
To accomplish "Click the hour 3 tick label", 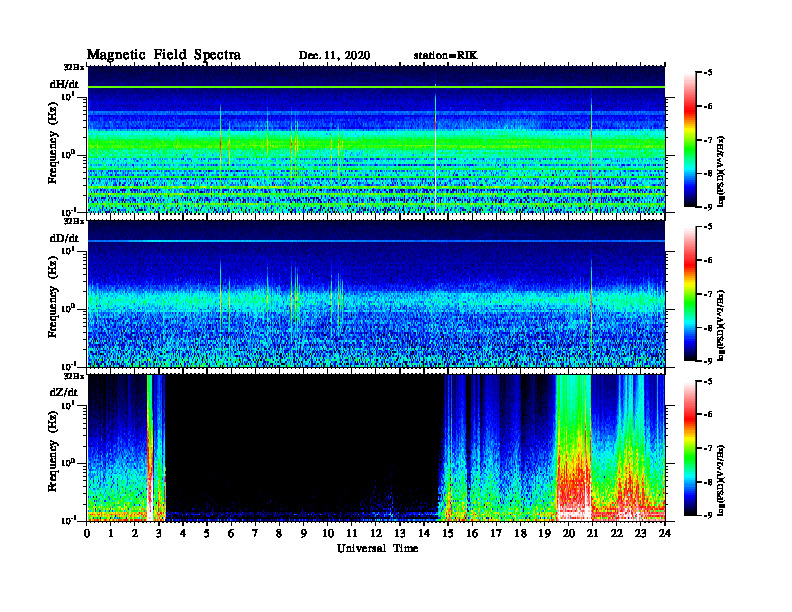I will [159, 533].
